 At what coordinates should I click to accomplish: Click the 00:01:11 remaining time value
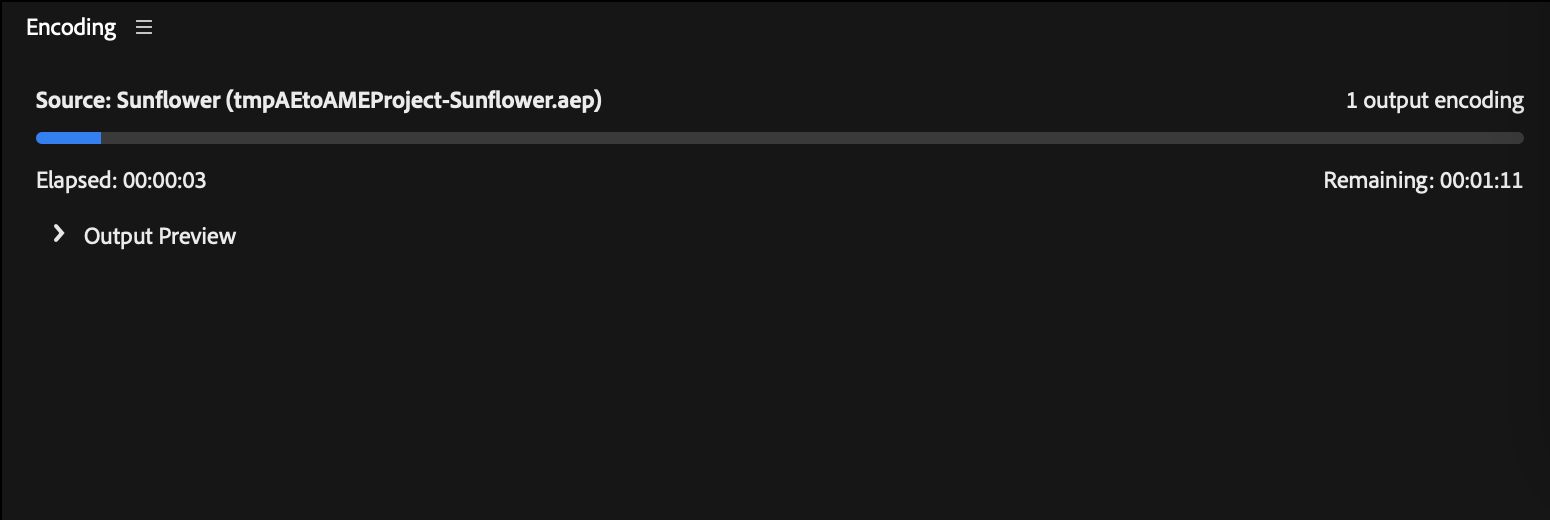pos(1481,181)
